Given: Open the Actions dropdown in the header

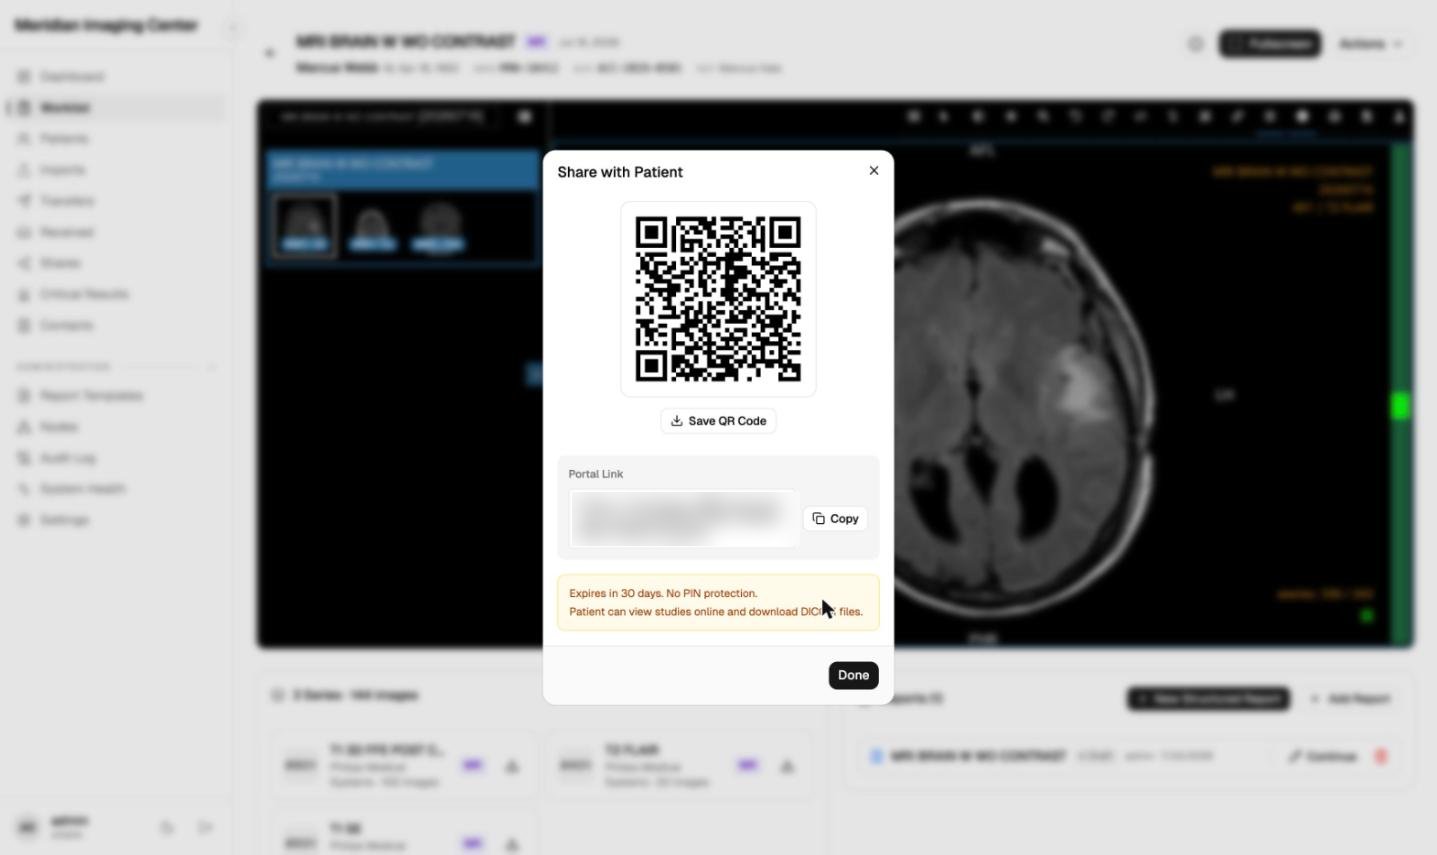Looking at the screenshot, I should point(1370,44).
